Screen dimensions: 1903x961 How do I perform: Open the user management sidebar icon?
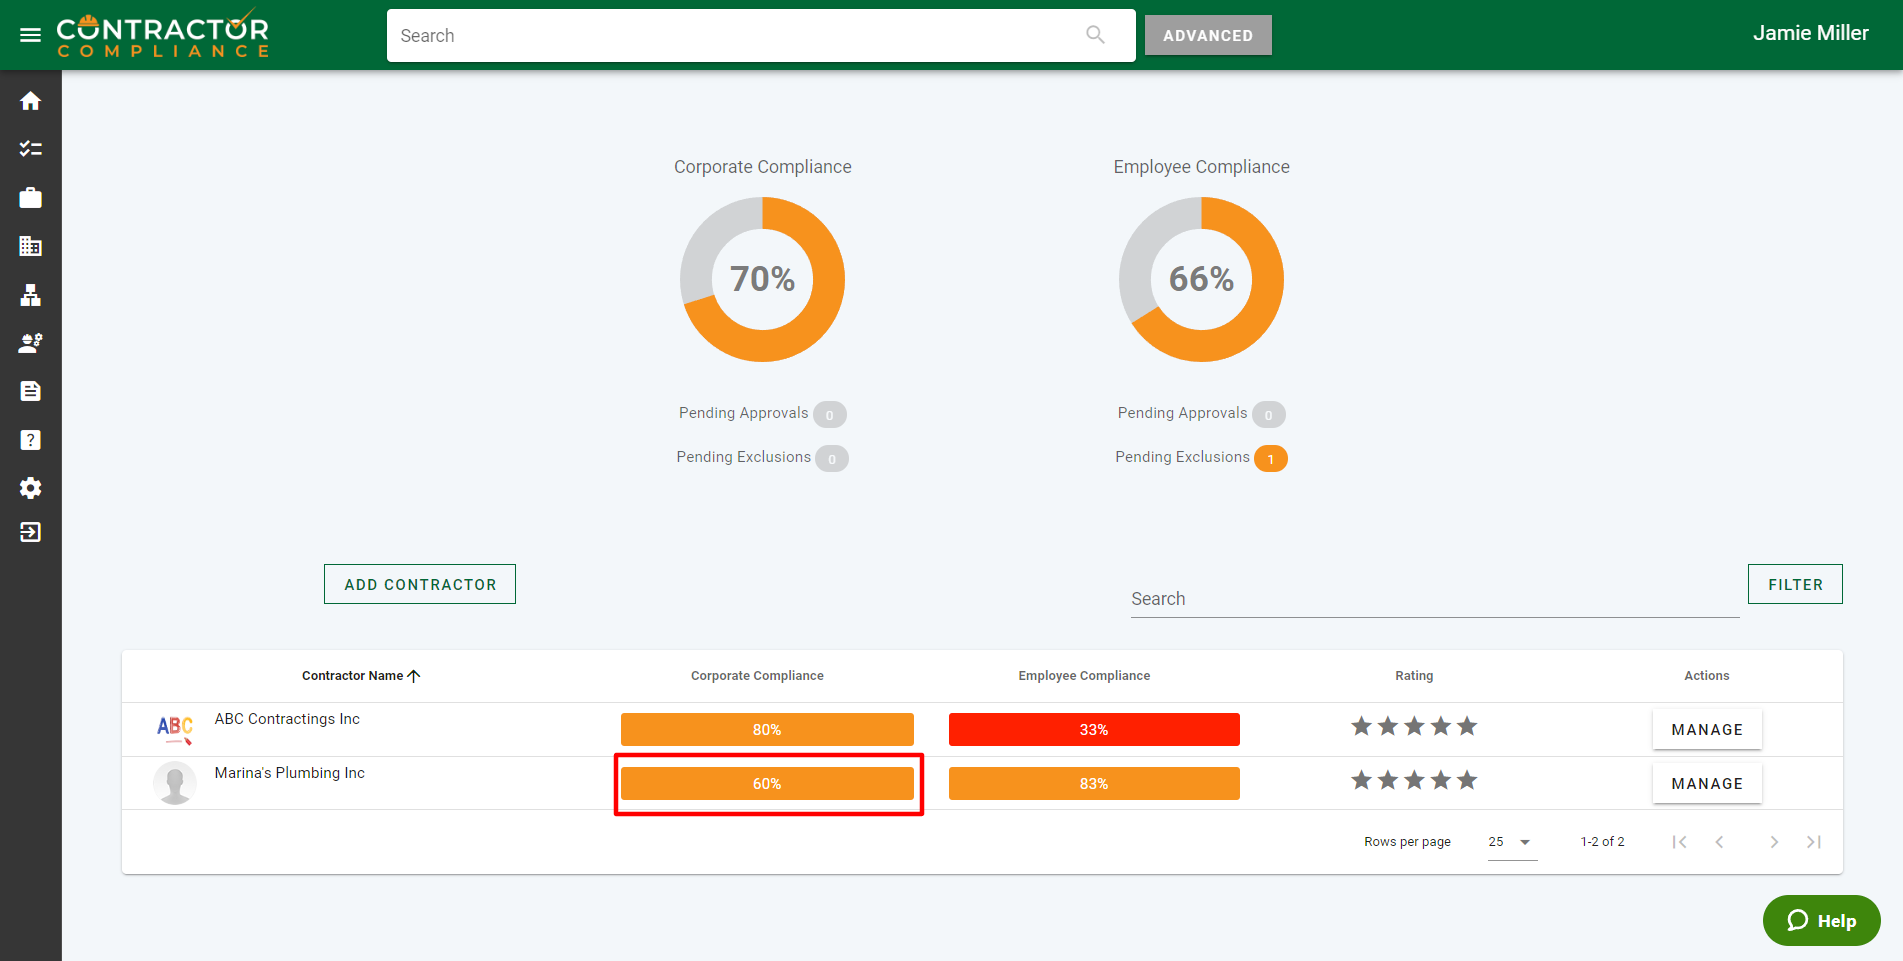coord(30,343)
